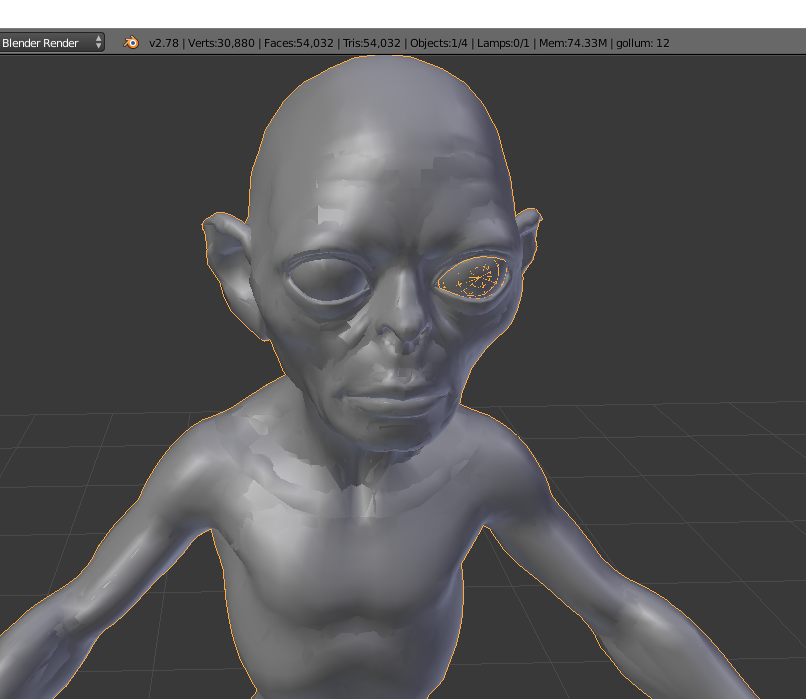Select the highlighted eye mesh on the model
Viewport: 806px width, 699px height.
[x=472, y=278]
